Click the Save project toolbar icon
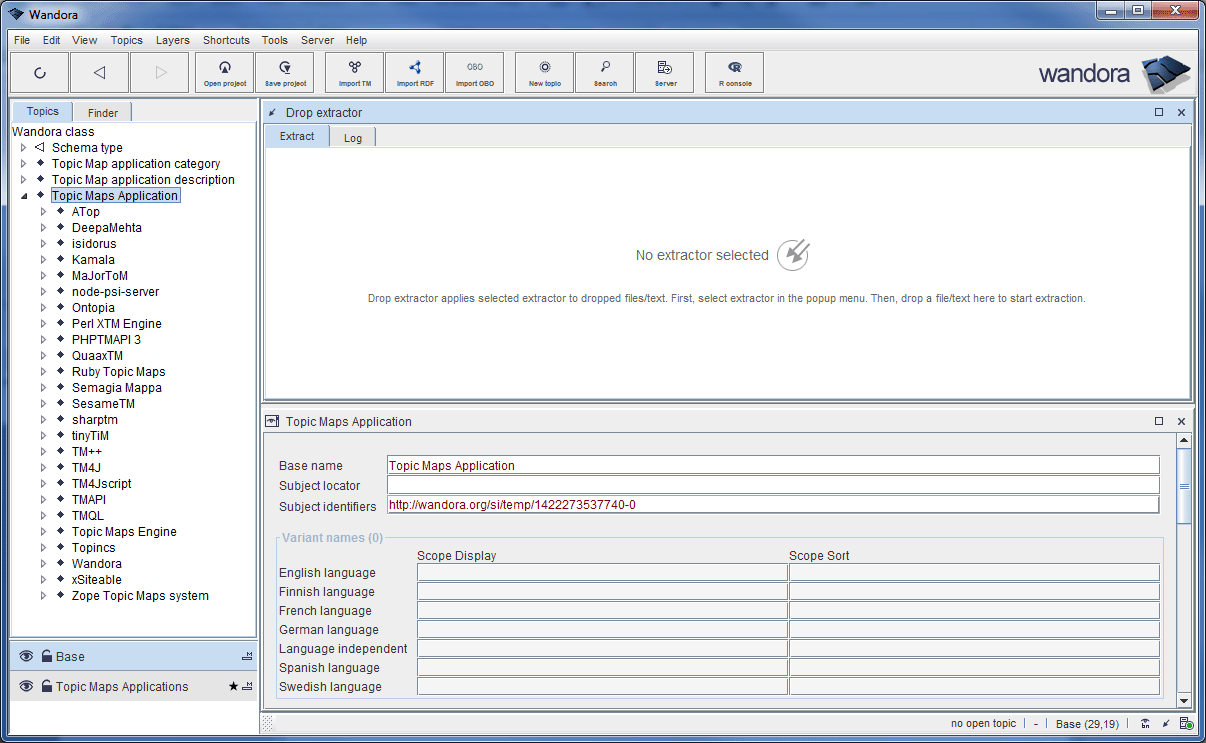Viewport: 1206px width, 743px height. 285,72
